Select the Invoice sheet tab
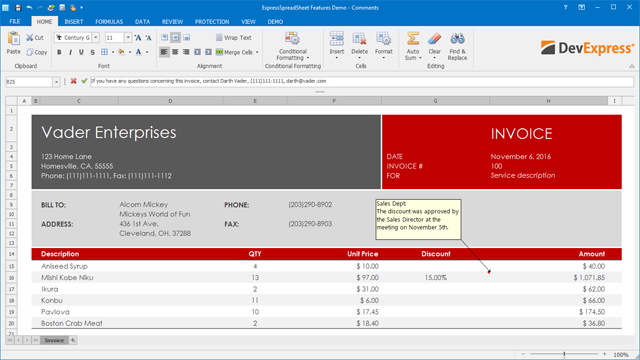Screen dimensions: 640x360 pos(54,340)
